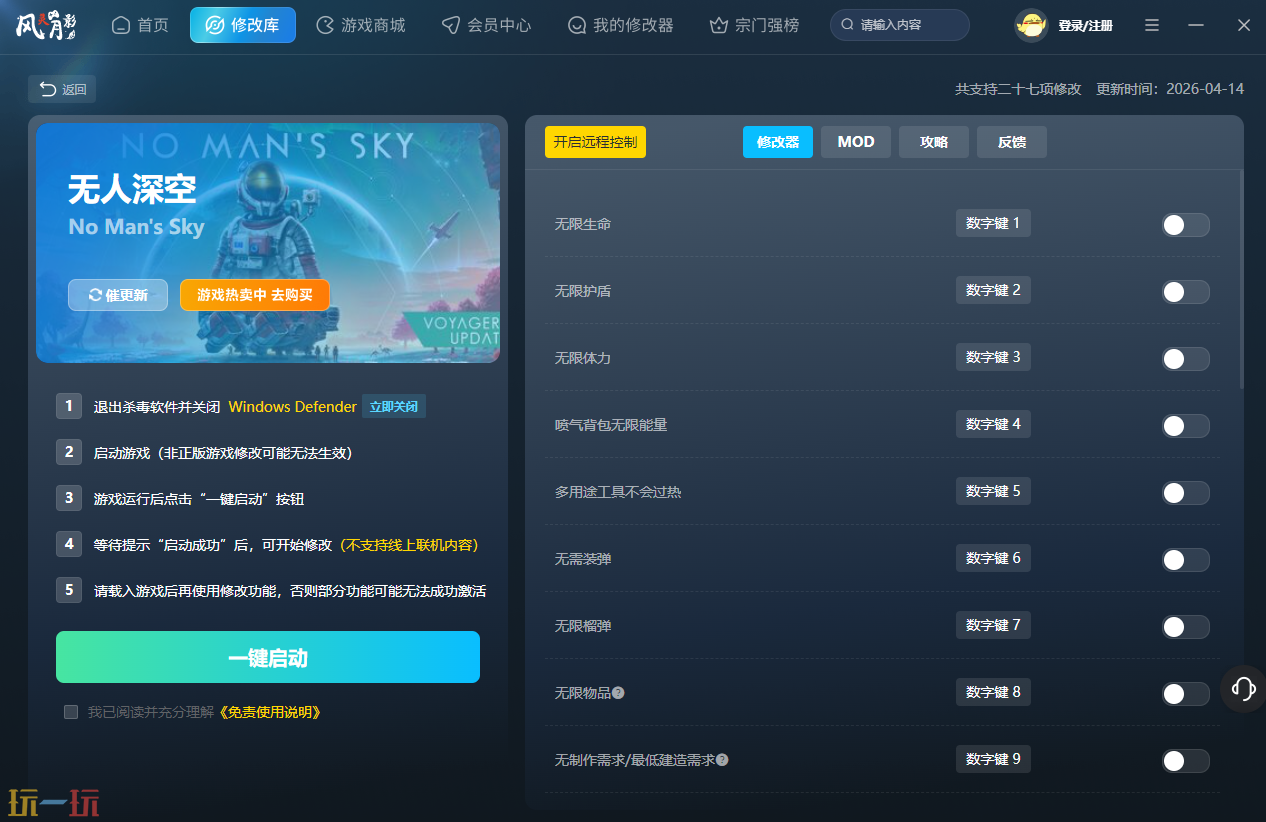
Task: Click 数字键 1 hotkey for 无限生命
Action: (x=993, y=223)
